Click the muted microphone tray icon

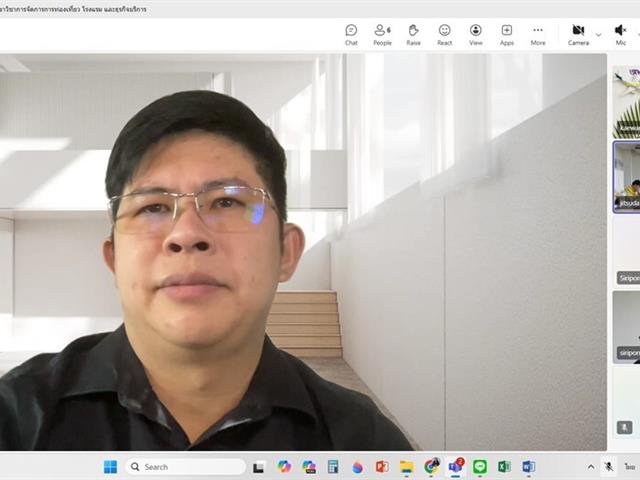[609, 467]
